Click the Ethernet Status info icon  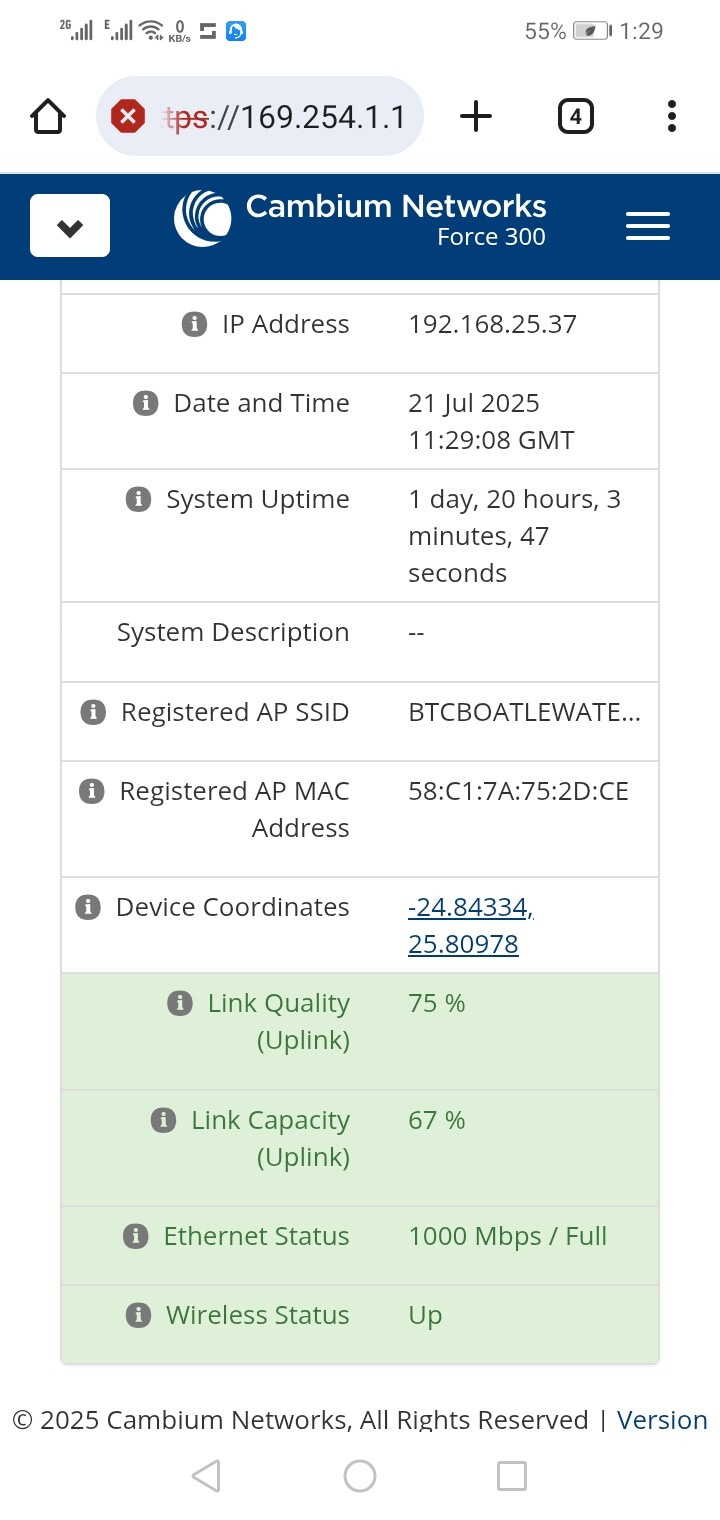pyautogui.click(x=136, y=1236)
